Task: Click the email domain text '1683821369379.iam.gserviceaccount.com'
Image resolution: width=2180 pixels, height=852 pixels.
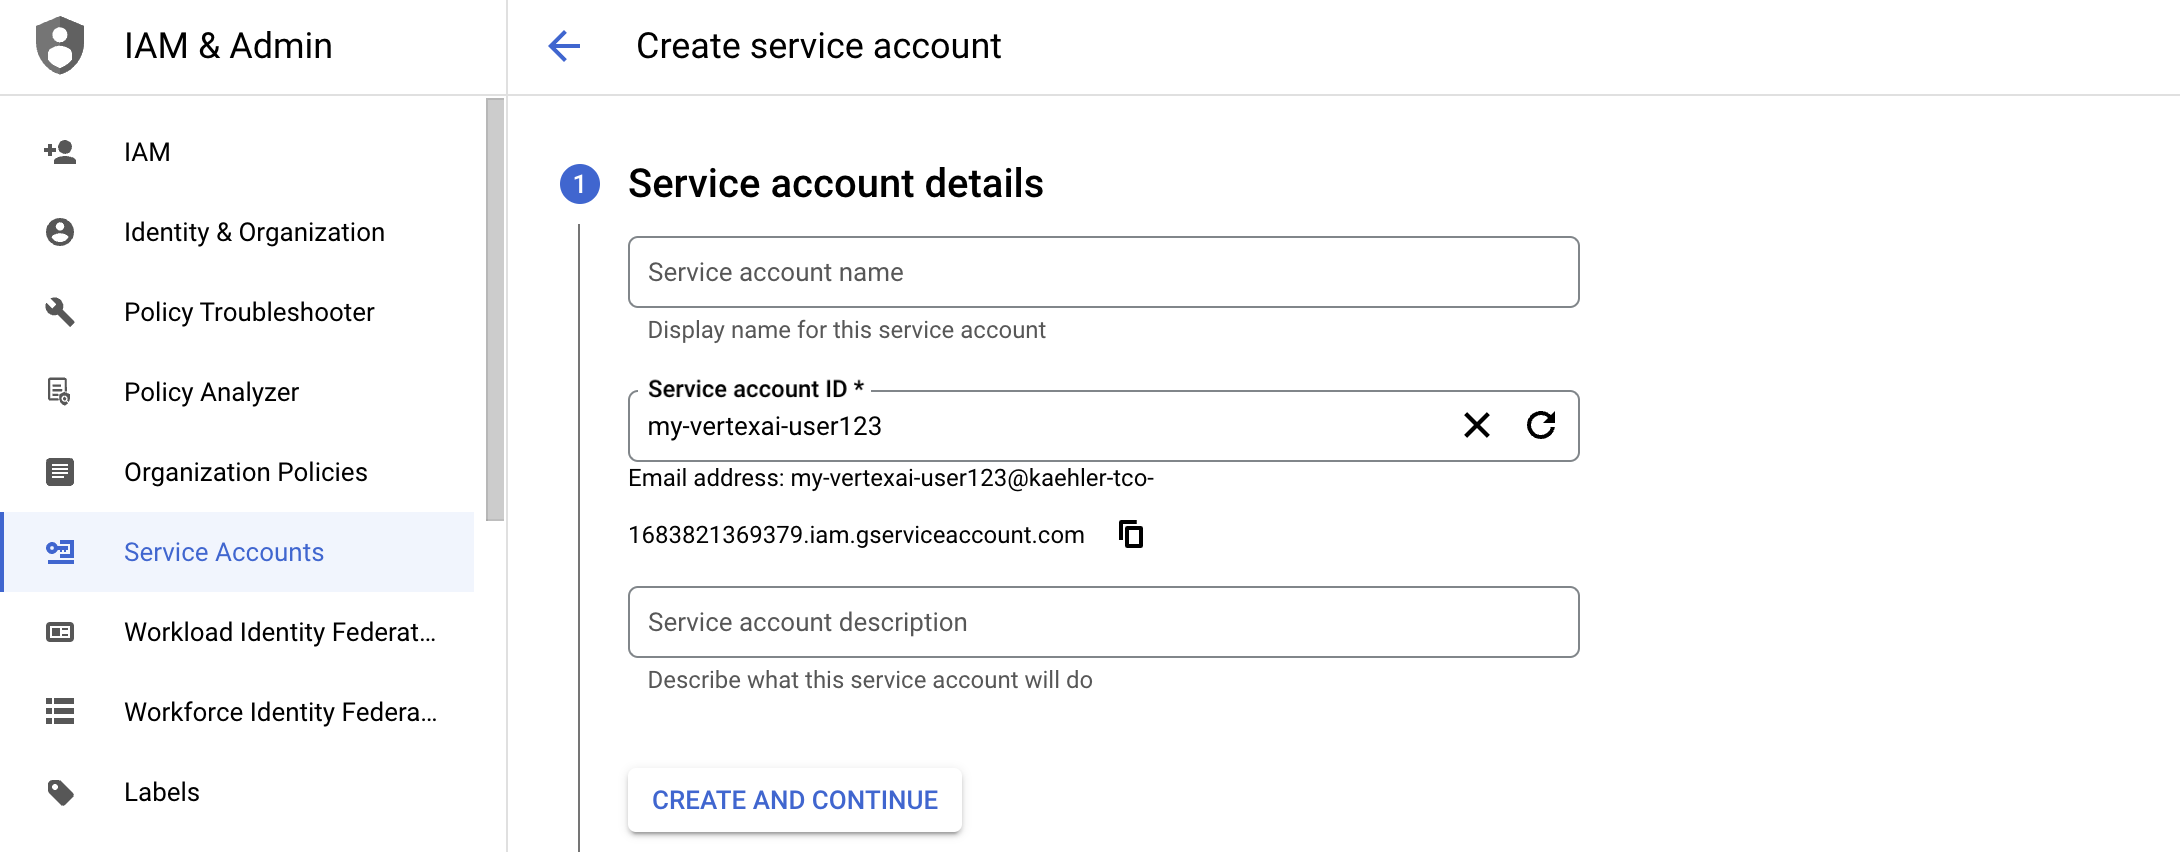Action: point(856,535)
